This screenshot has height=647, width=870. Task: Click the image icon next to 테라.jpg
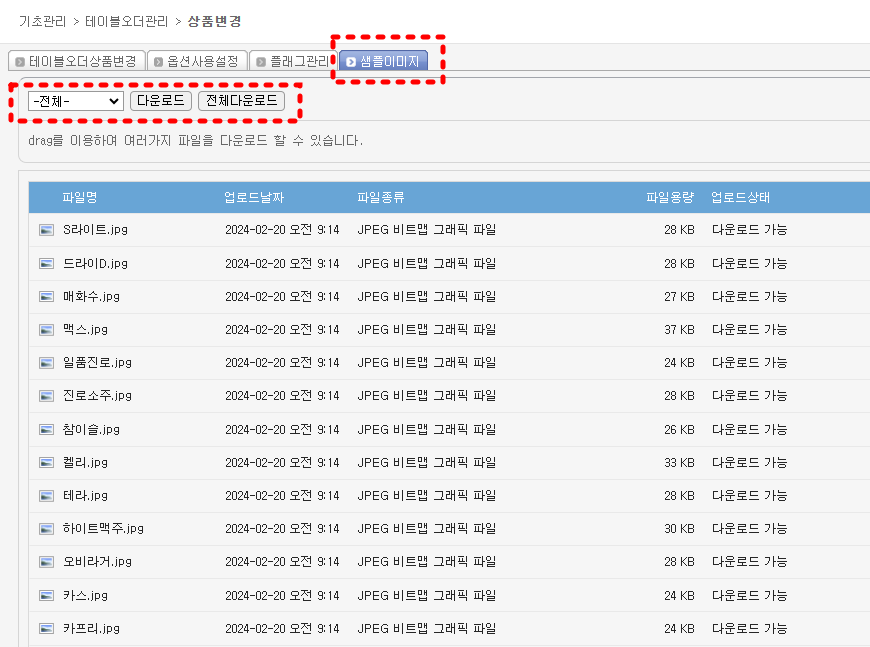tap(46, 496)
